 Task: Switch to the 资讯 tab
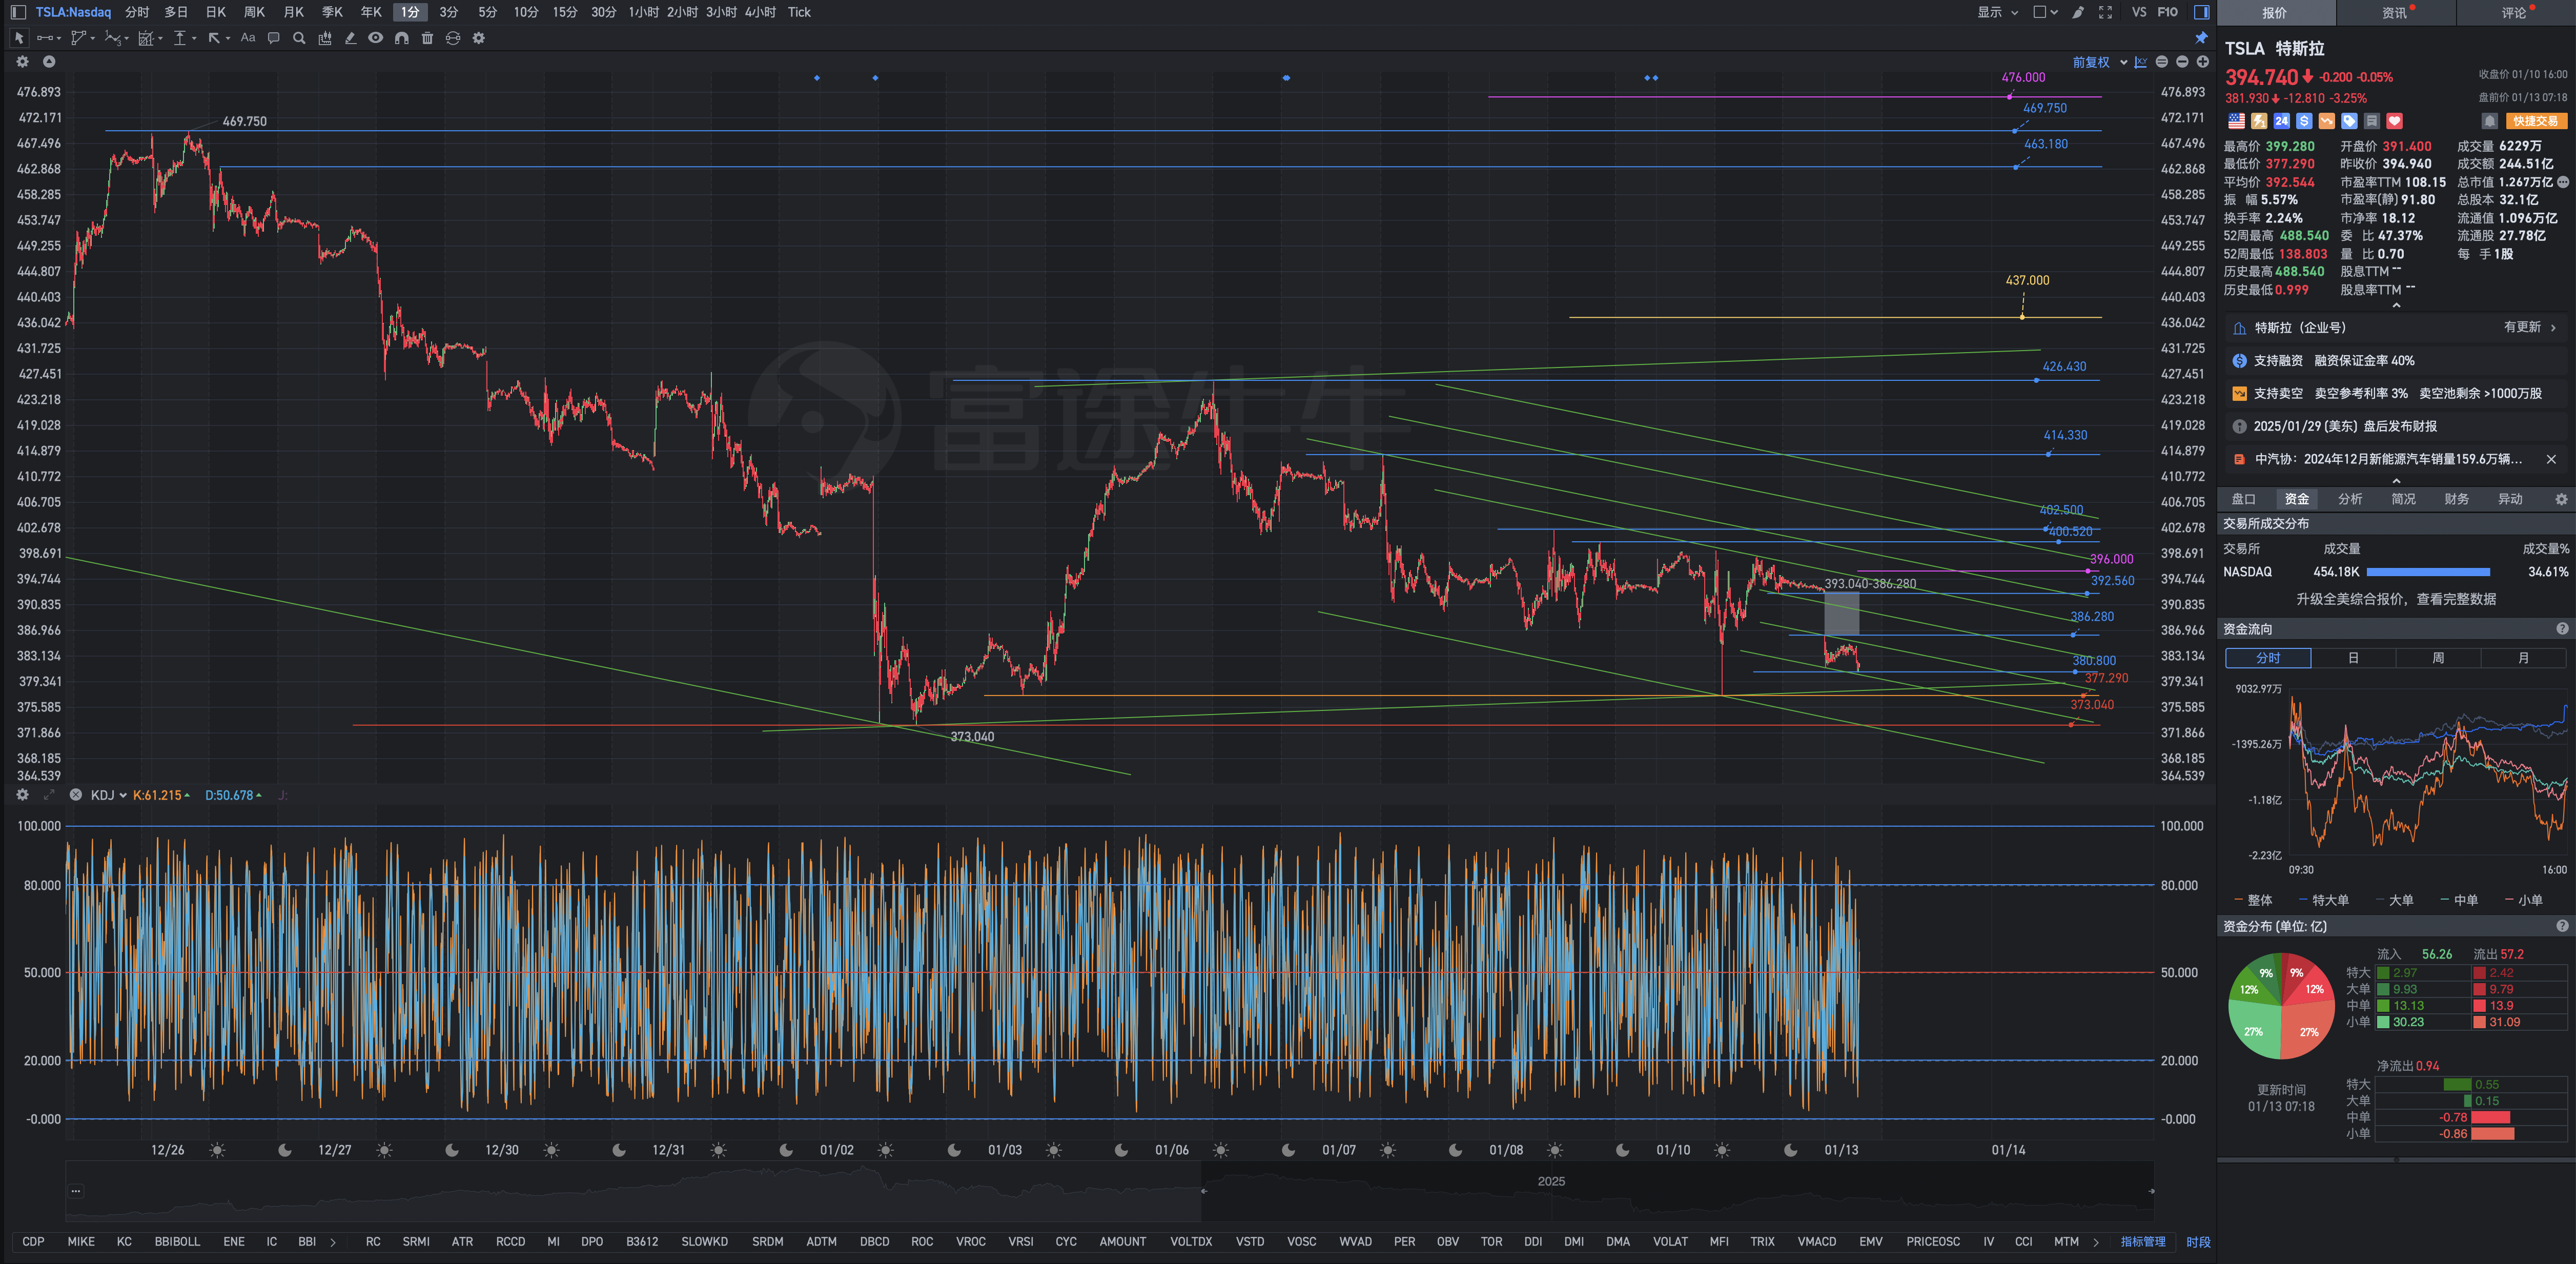(x=2395, y=13)
